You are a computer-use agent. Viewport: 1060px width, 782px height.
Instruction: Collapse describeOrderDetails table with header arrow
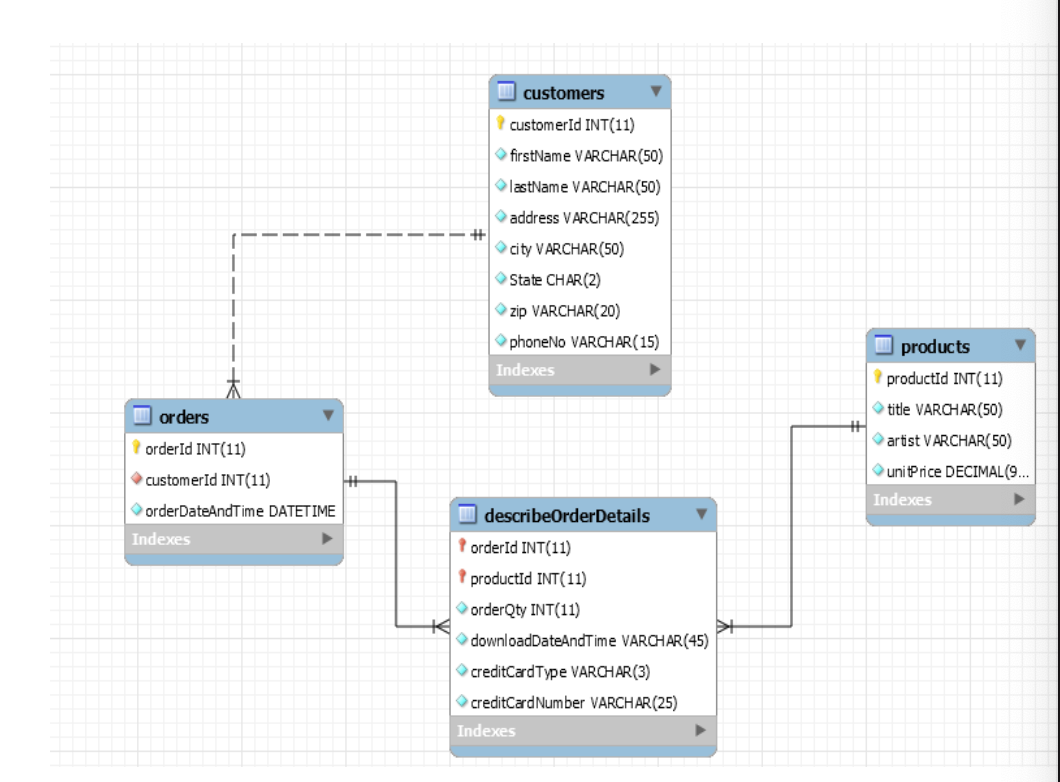coord(702,514)
